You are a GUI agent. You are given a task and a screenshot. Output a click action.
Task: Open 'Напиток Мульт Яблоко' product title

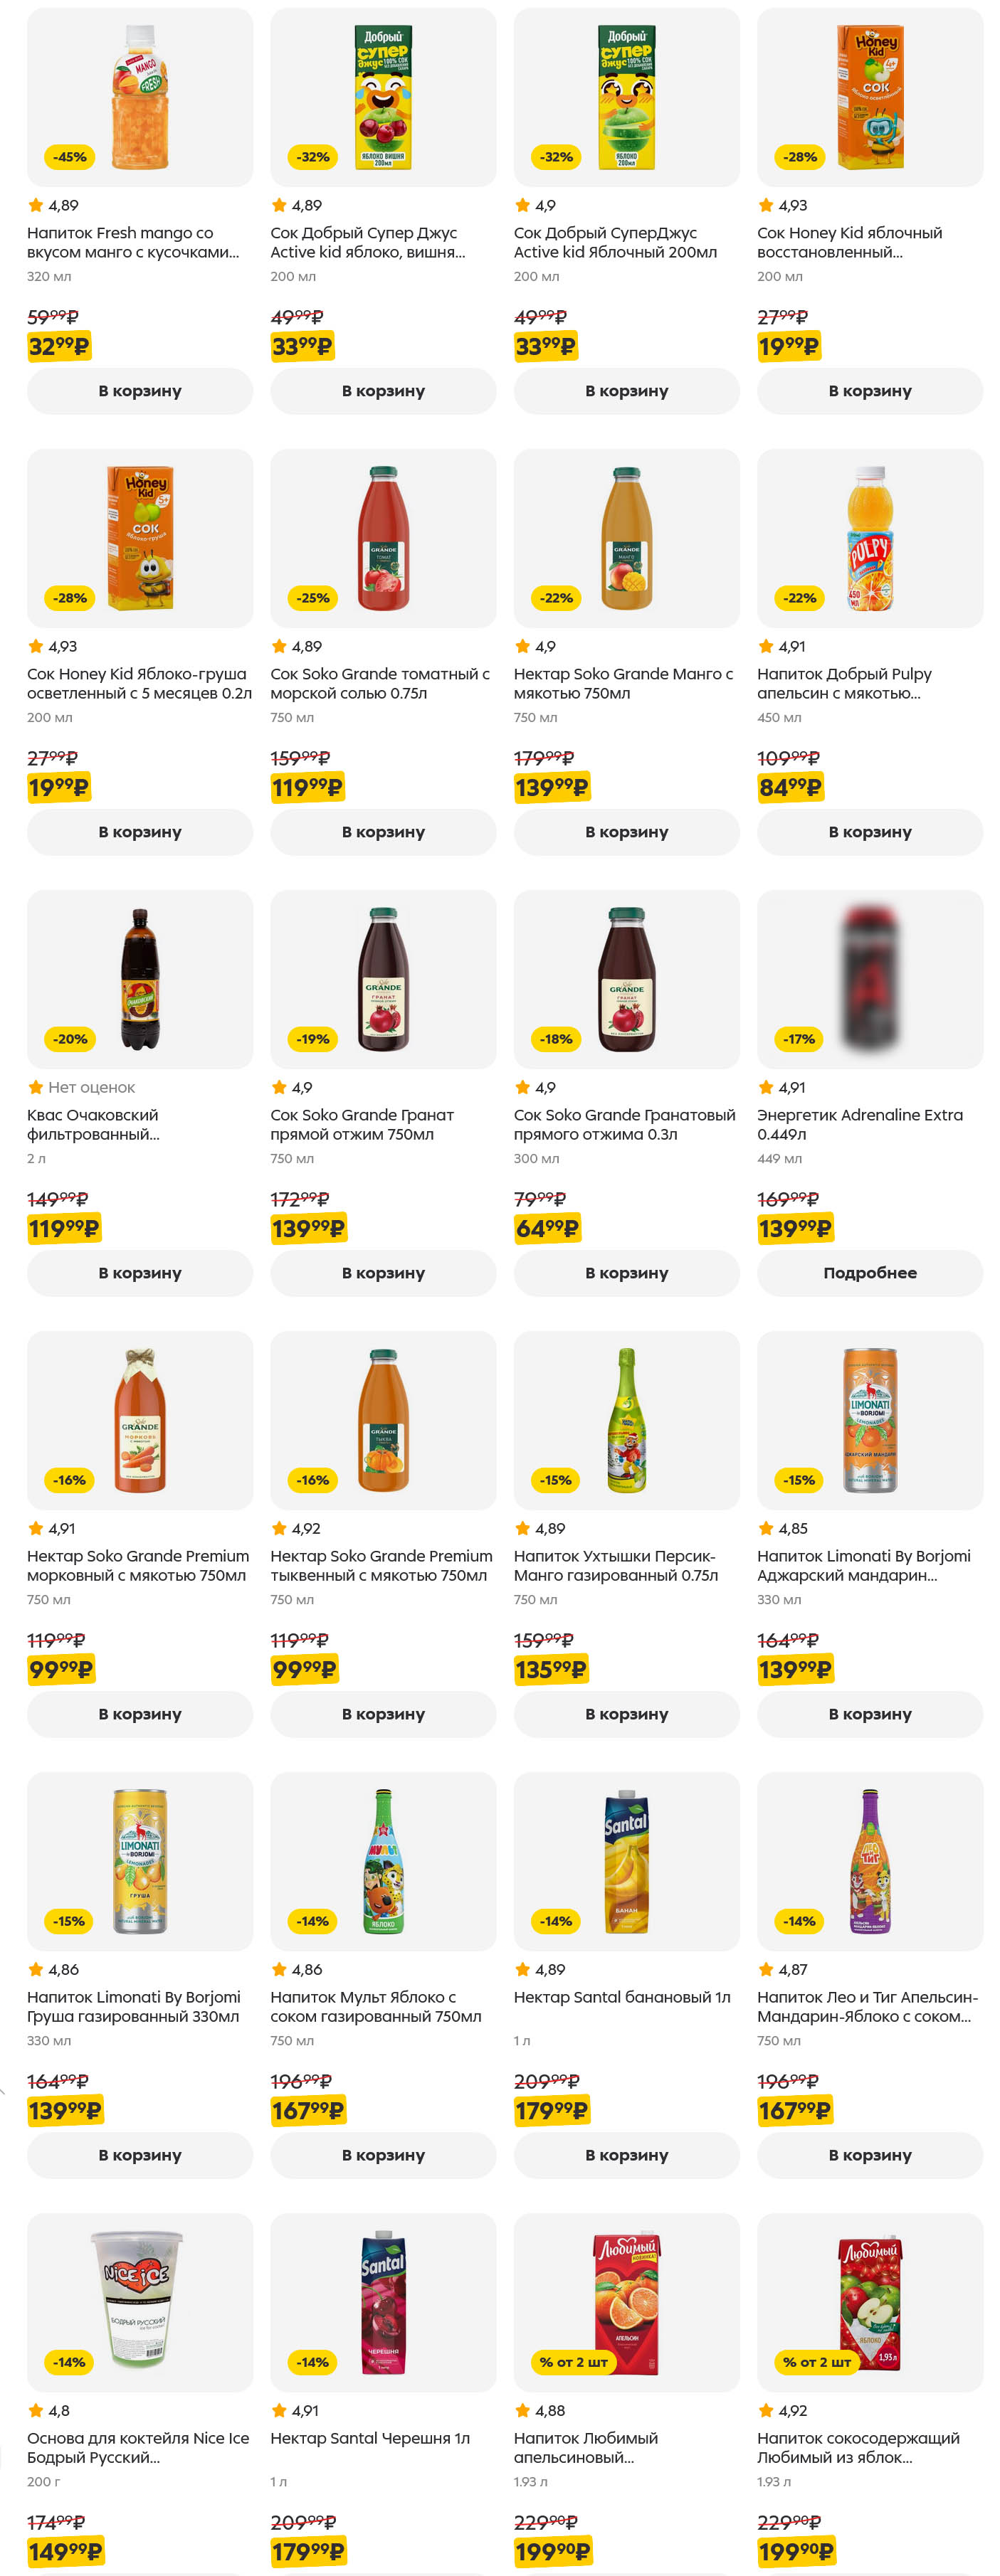pyautogui.click(x=375, y=2007)
